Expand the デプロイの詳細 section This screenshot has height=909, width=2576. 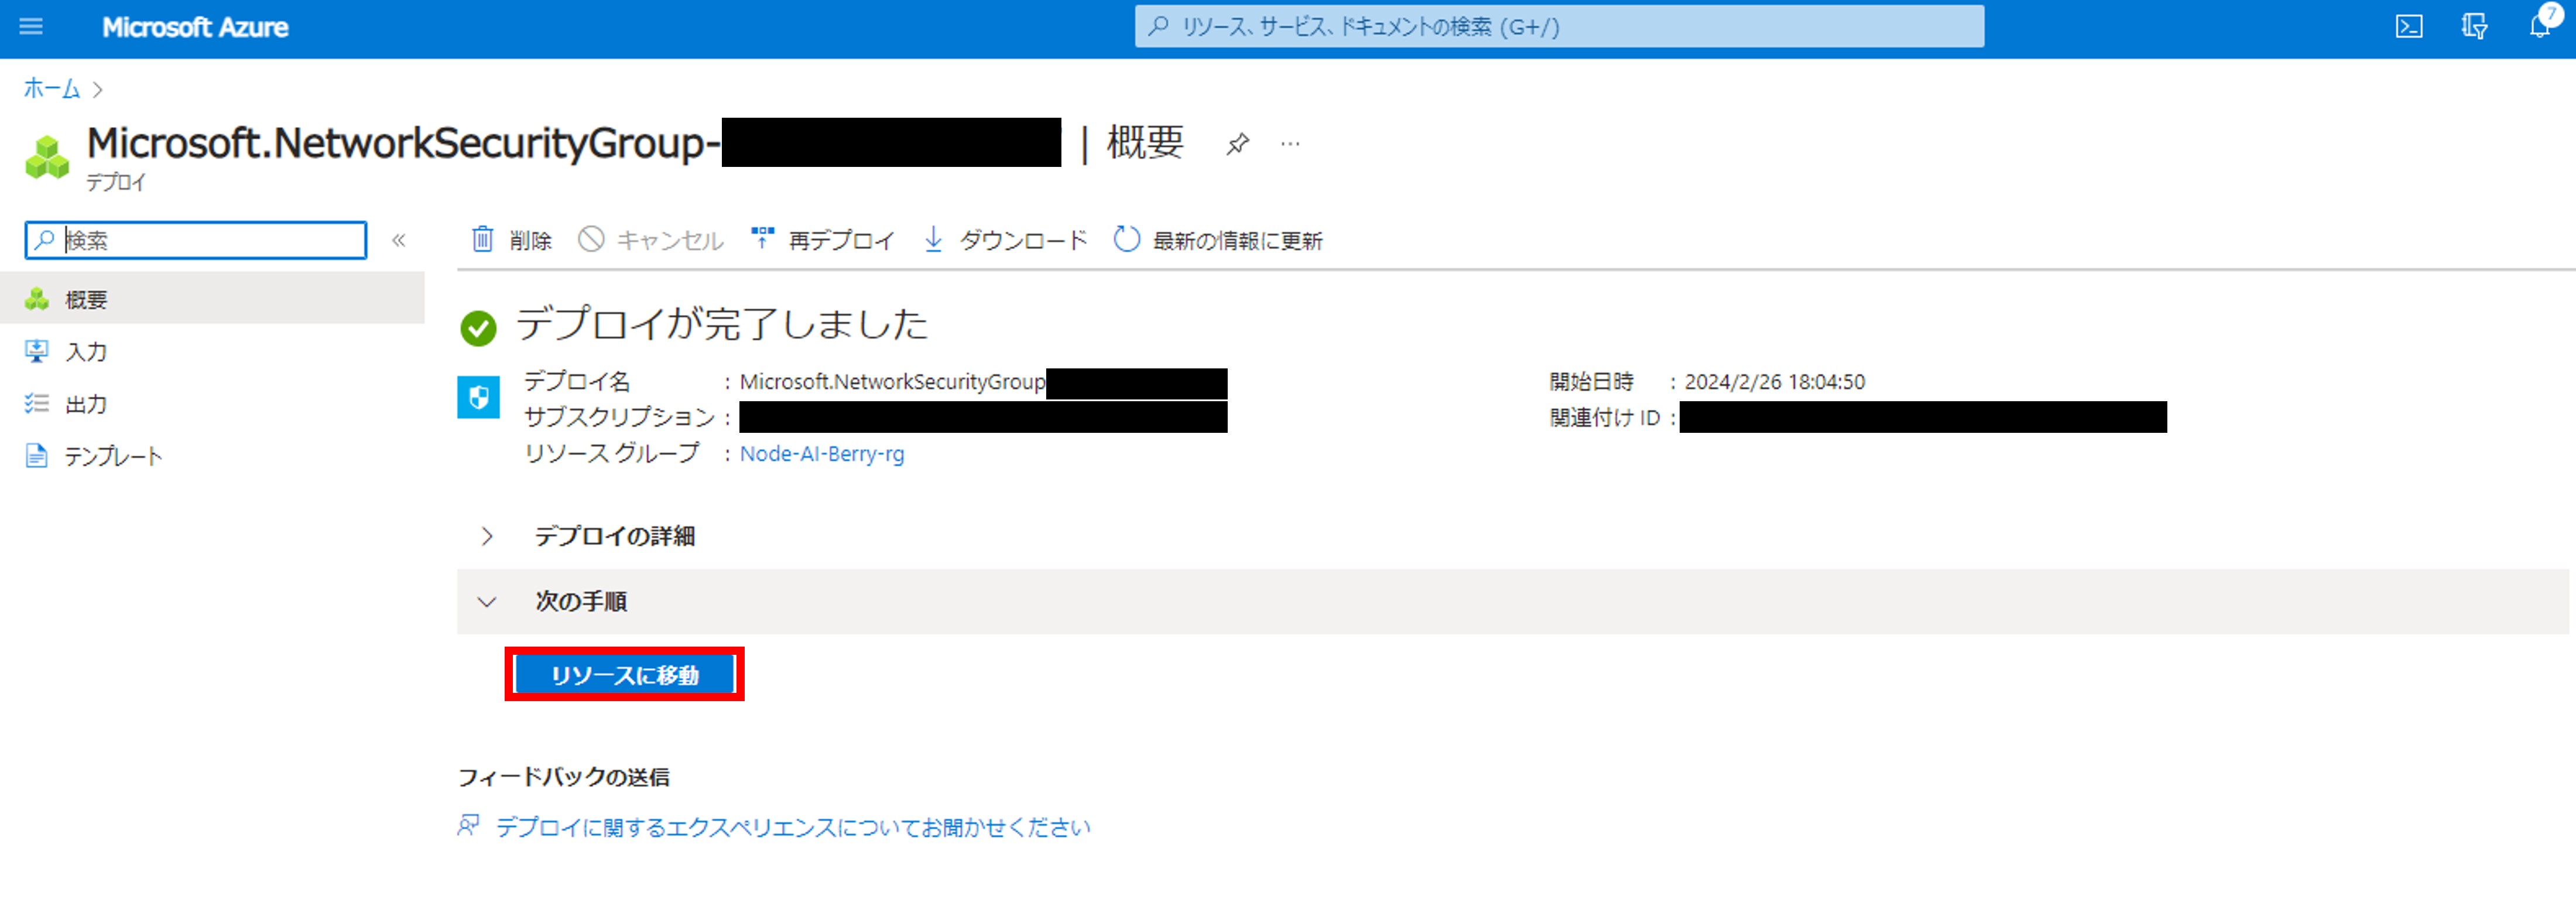pos(613,536)
